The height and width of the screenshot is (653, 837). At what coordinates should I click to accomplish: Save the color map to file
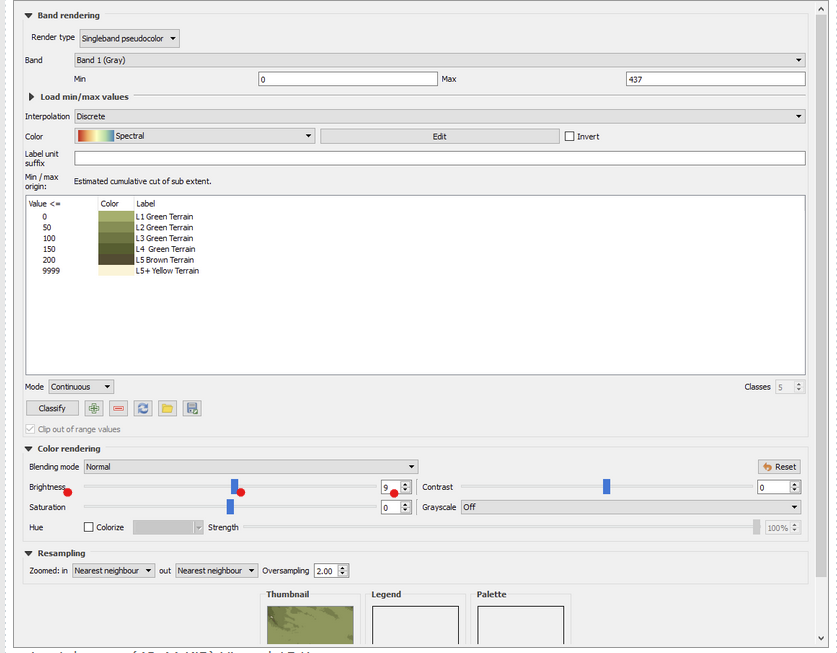pos(190,408)
